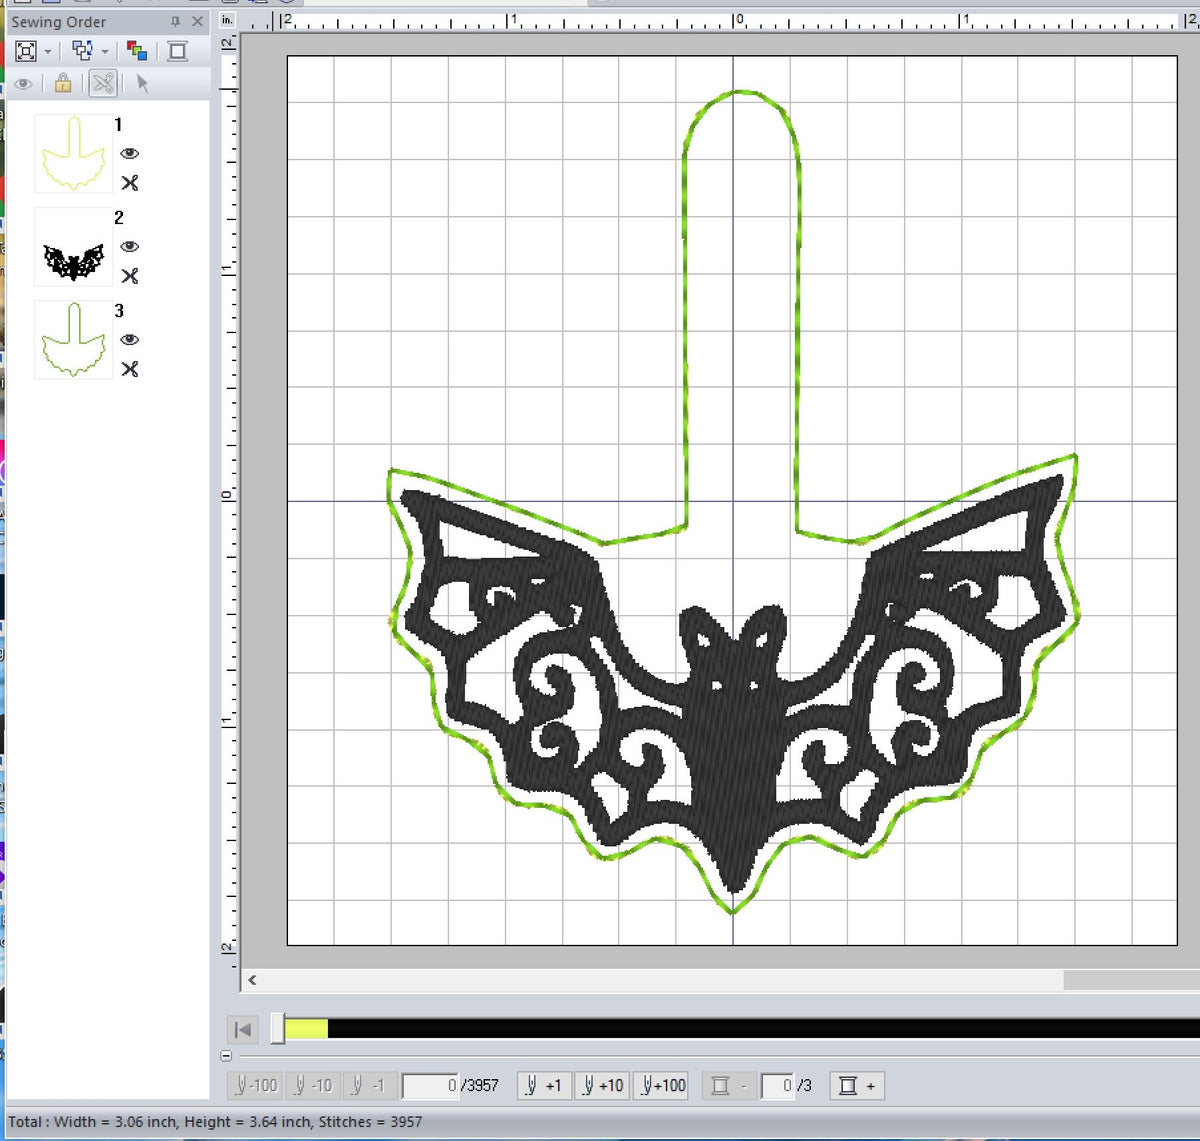Click the yellow stitch progress slider

pyautogui.click(x=305, y=1029)
